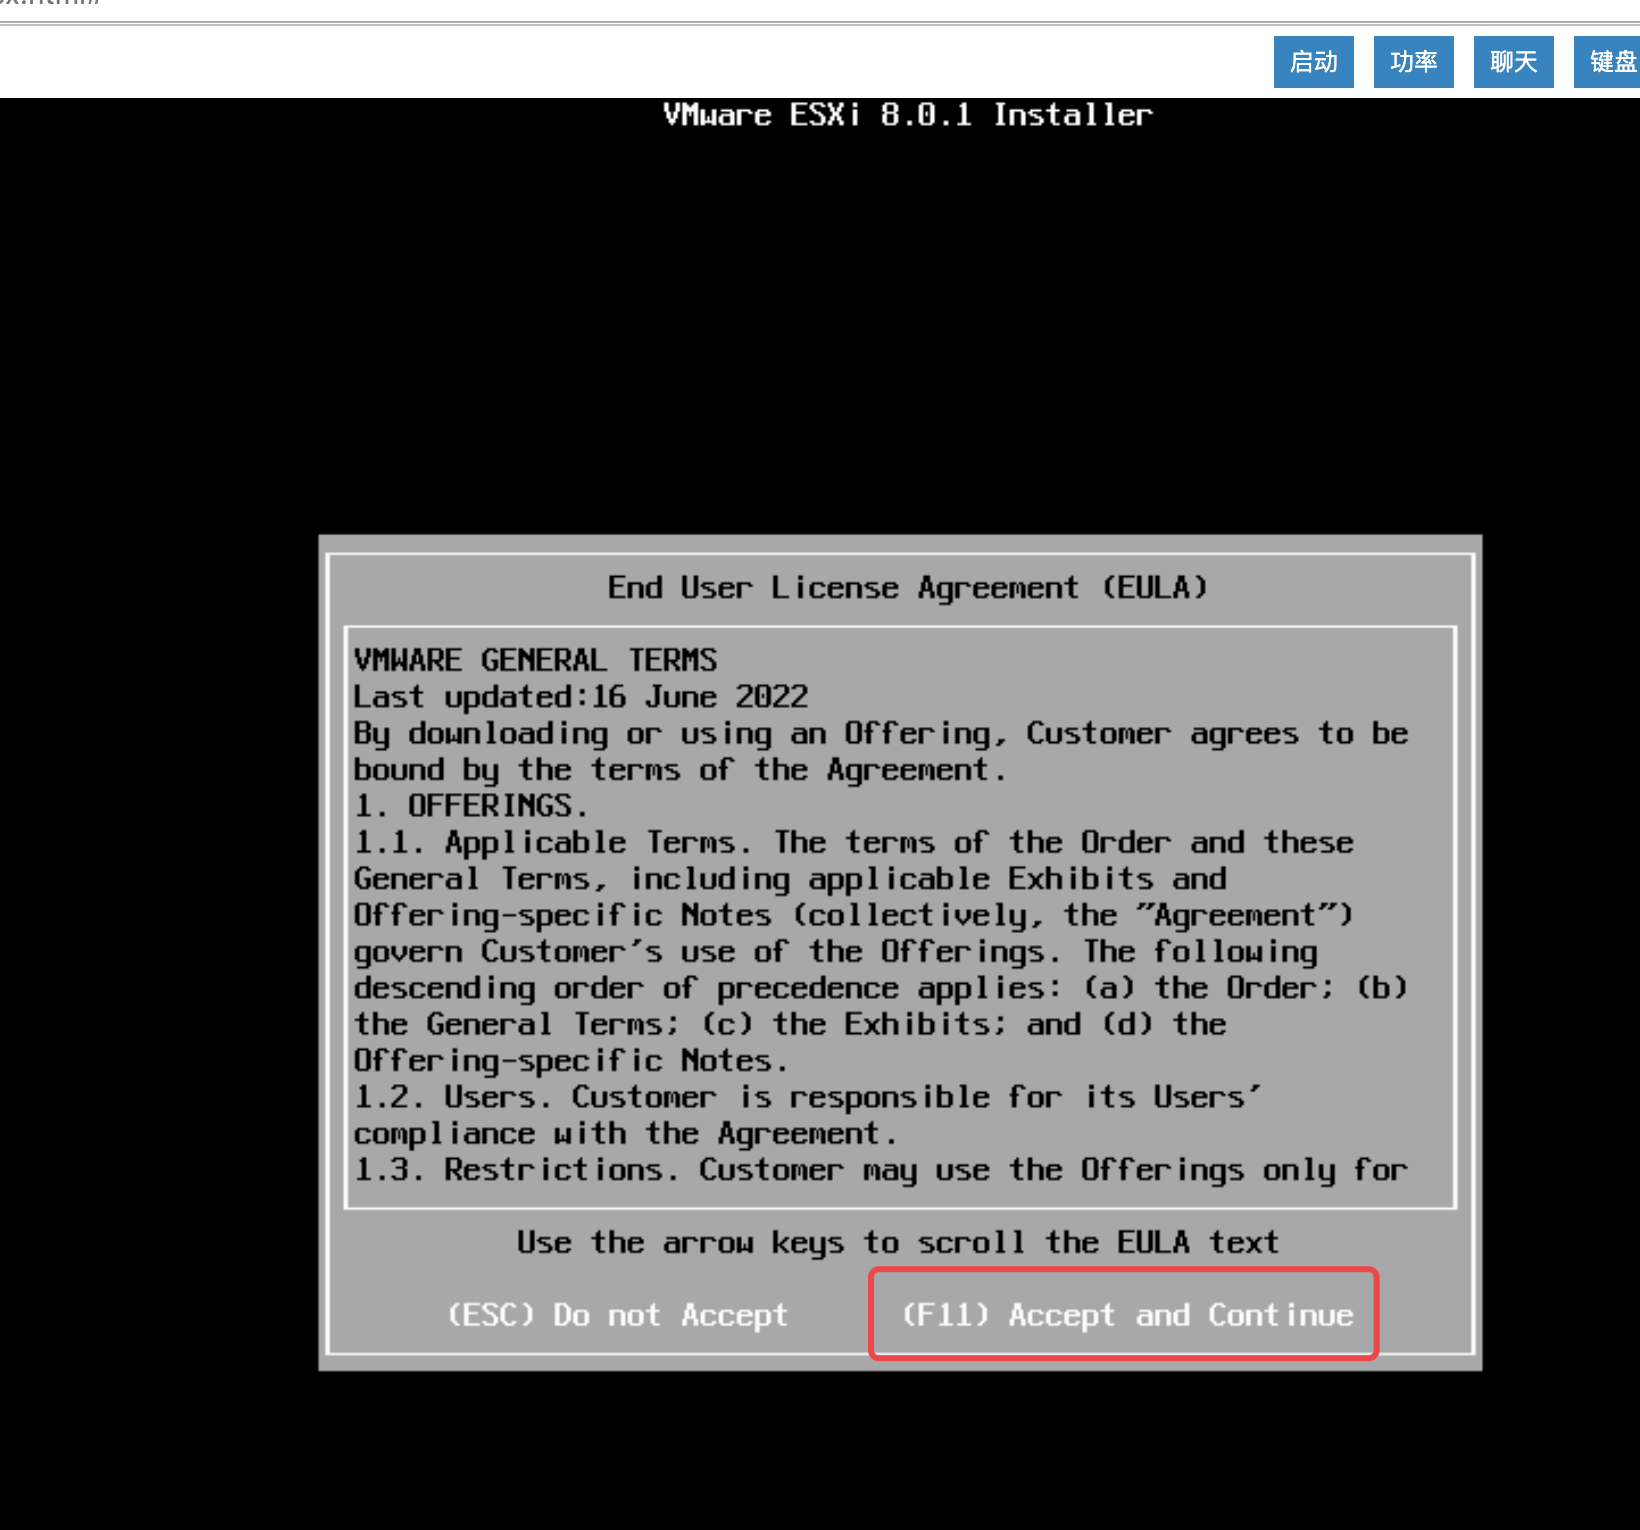Click 'compliance with the Agreement.' line
The width and height of the screenshot is (1640, 1530).
click(625, 1133)
